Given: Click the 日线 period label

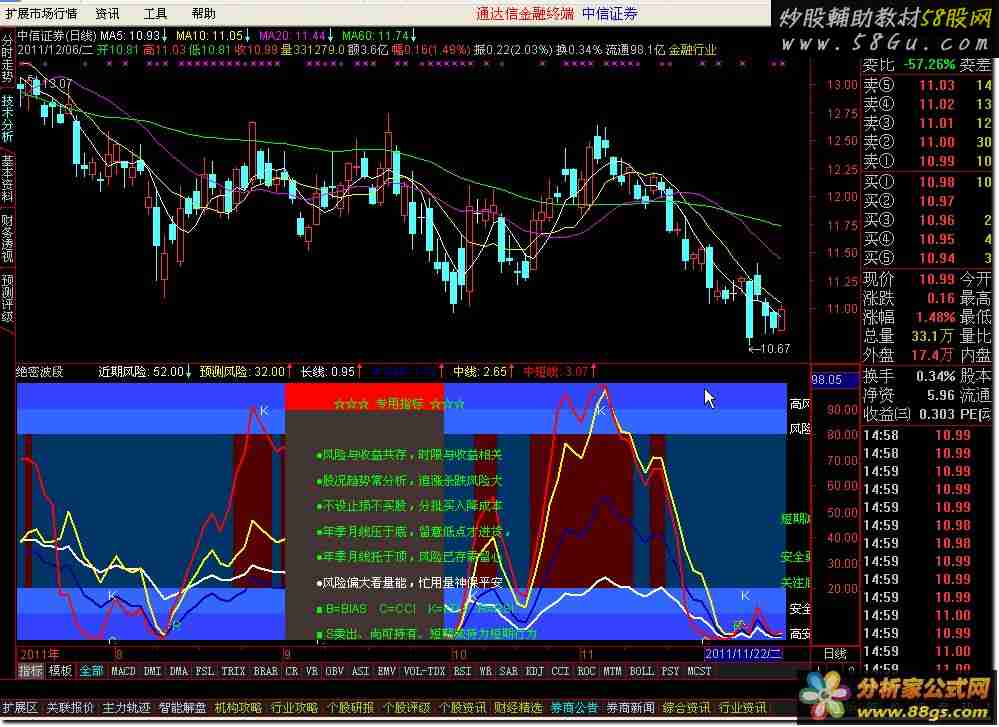Looking at the screenshot, I should (835, 654).
